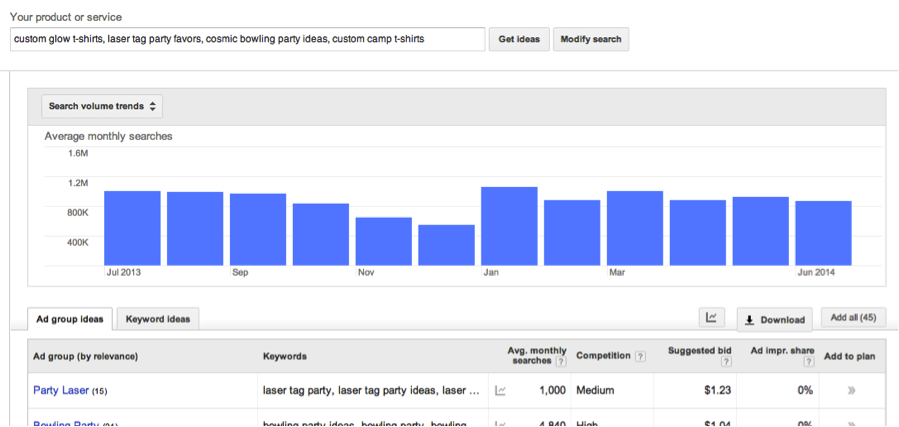Click the laser tag party keywords cell
The height and width of the screenshot is (427, 899).
[372, 390]
